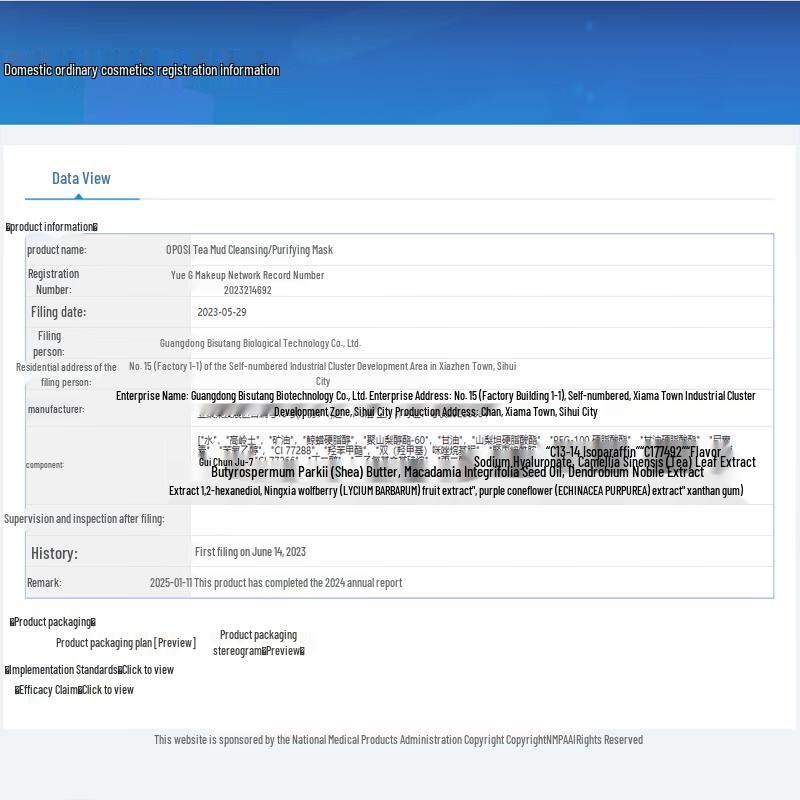Image resolution: width=800 pixels, height=800 pixels.
Task: Click the Remark about 2024 annual report
Action: tap(276, 583)
